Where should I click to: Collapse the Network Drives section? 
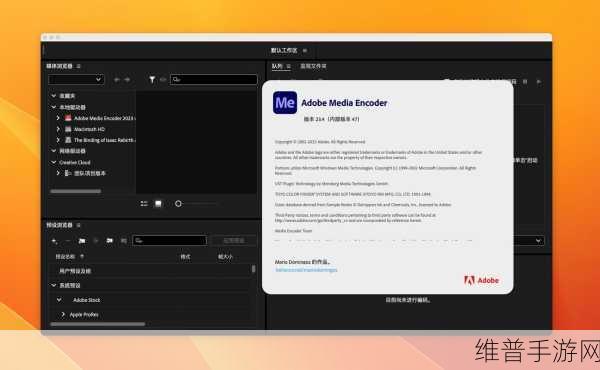(x=54, y=151)
